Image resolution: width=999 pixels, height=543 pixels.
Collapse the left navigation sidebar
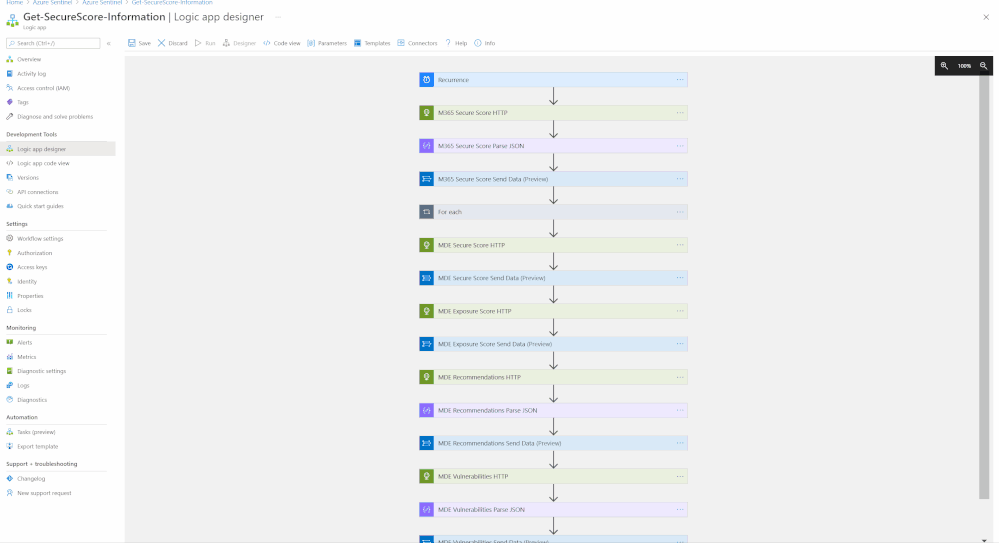point(109,43)
